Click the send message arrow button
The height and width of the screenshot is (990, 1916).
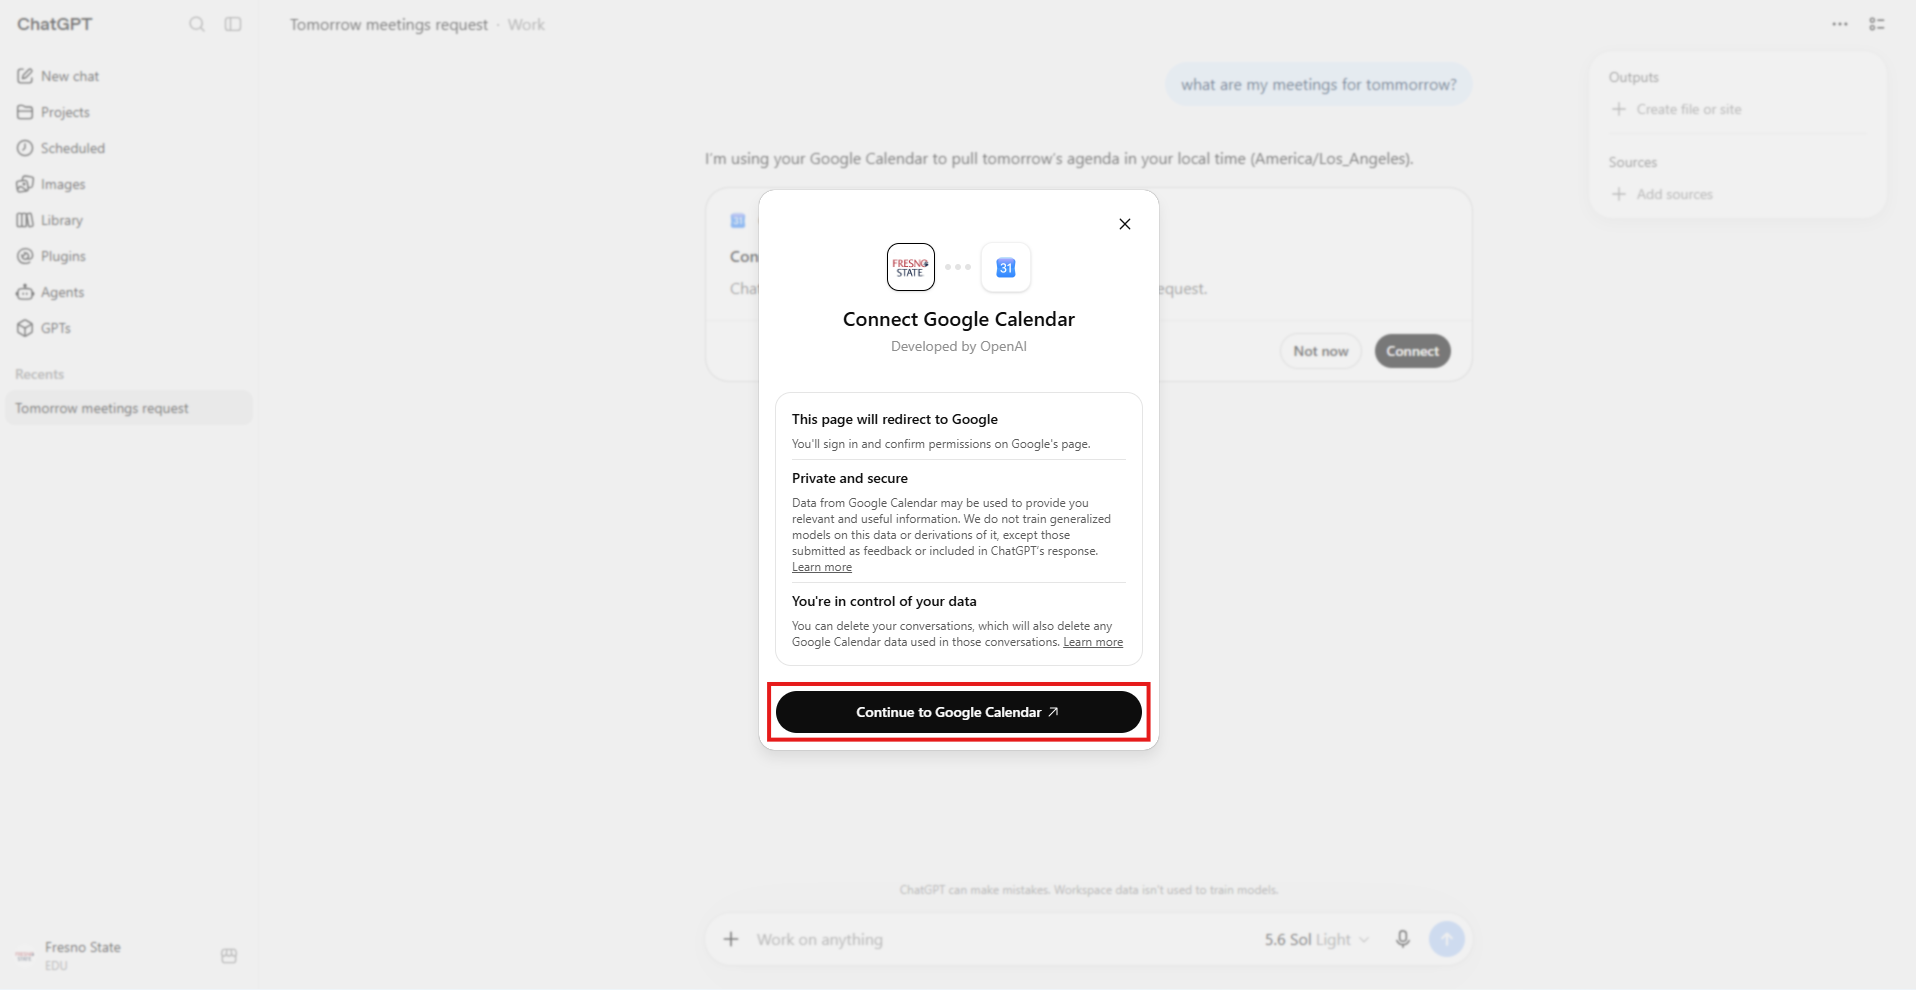click(1447, 939)
